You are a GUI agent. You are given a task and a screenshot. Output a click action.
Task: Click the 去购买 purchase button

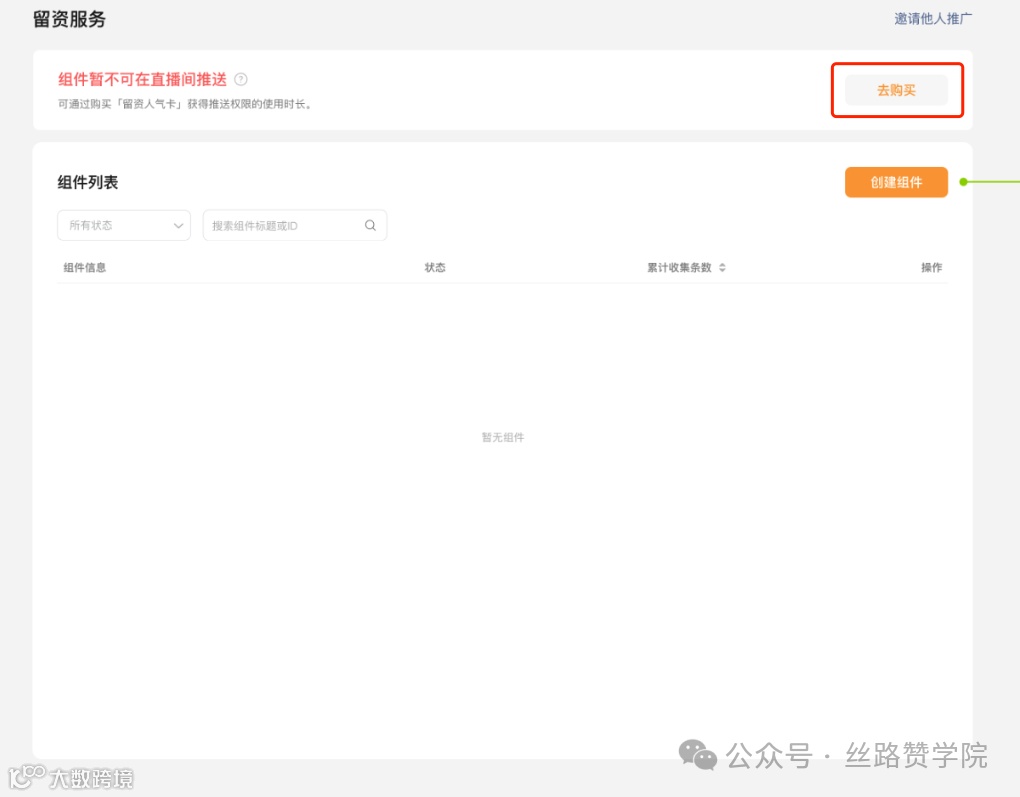896,90
